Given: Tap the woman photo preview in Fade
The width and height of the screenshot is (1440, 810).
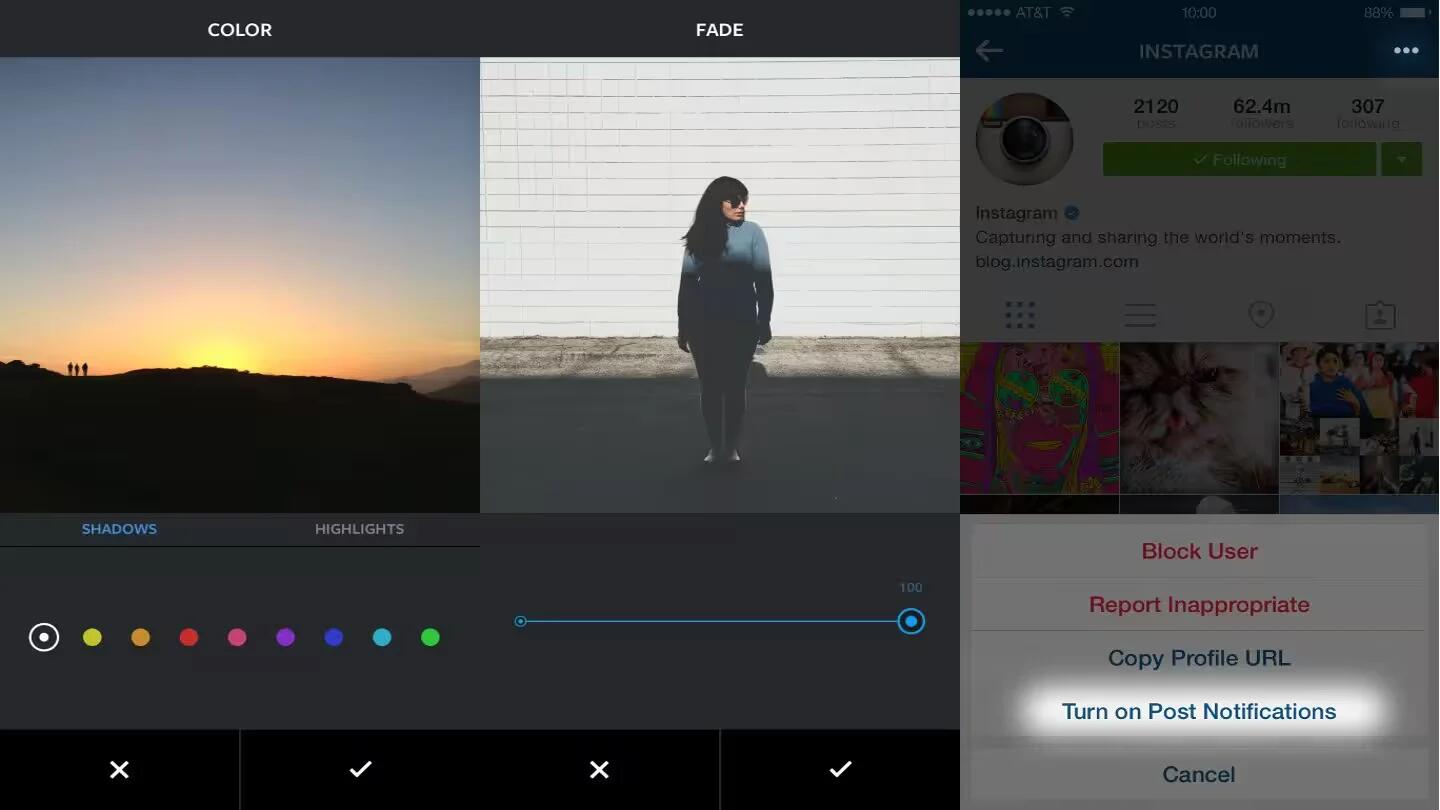Looking at the screenshot, I should 720,285.
